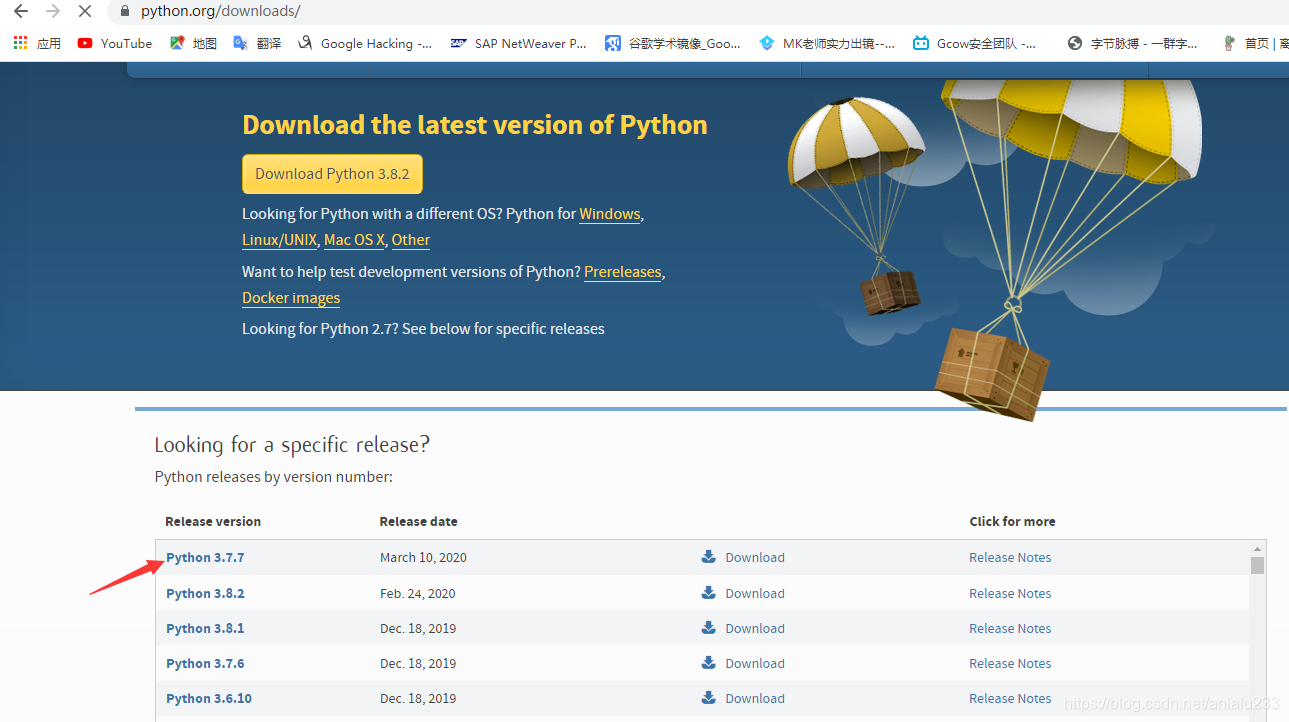Open the Python 3.8.1 release link
The width and height of the screenshot is (1289, 722).
[x=205, y=628]
